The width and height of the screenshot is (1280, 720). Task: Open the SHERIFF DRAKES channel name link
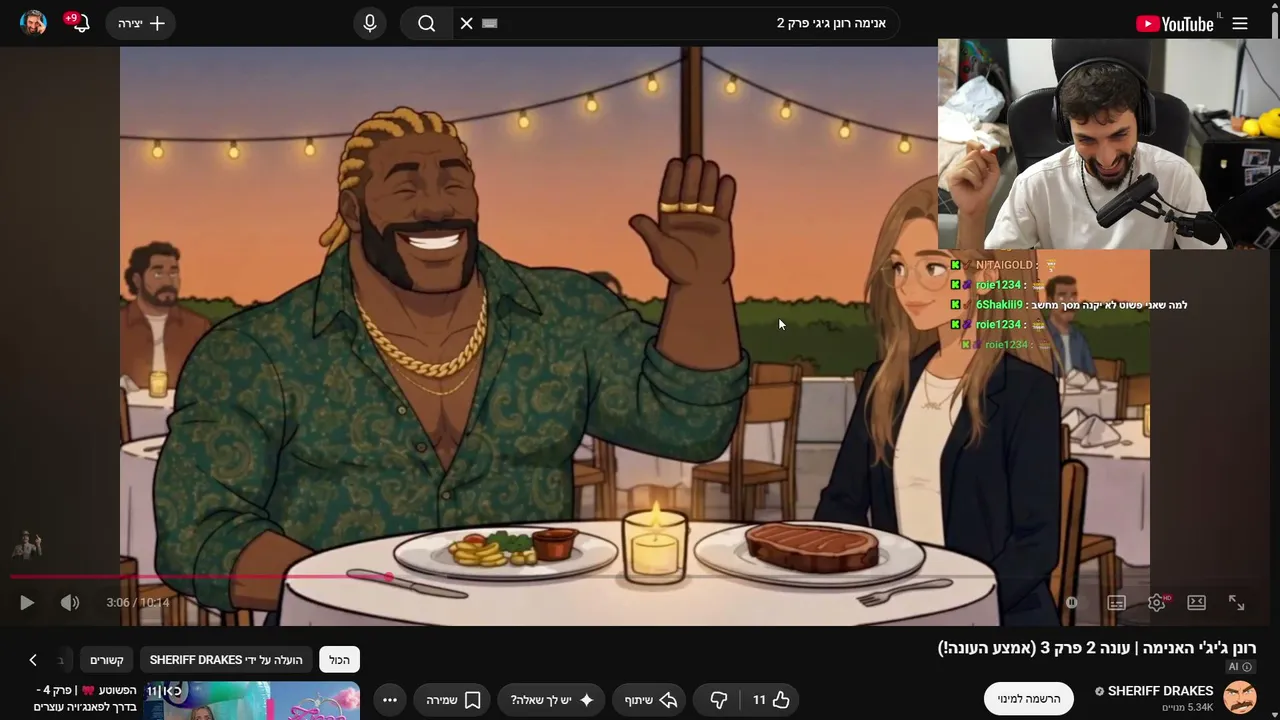pos(1160,691)
